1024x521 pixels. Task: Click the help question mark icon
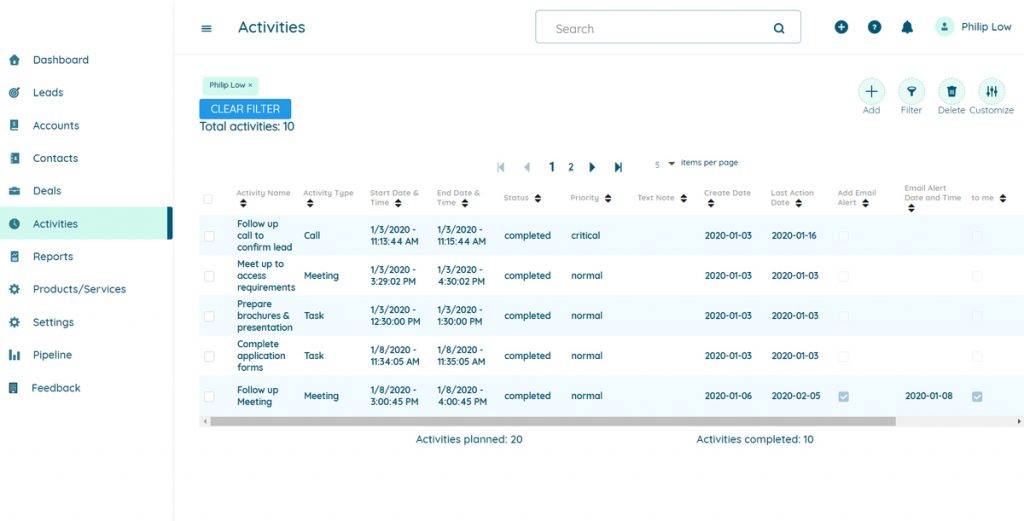click(x=874, y=27)
